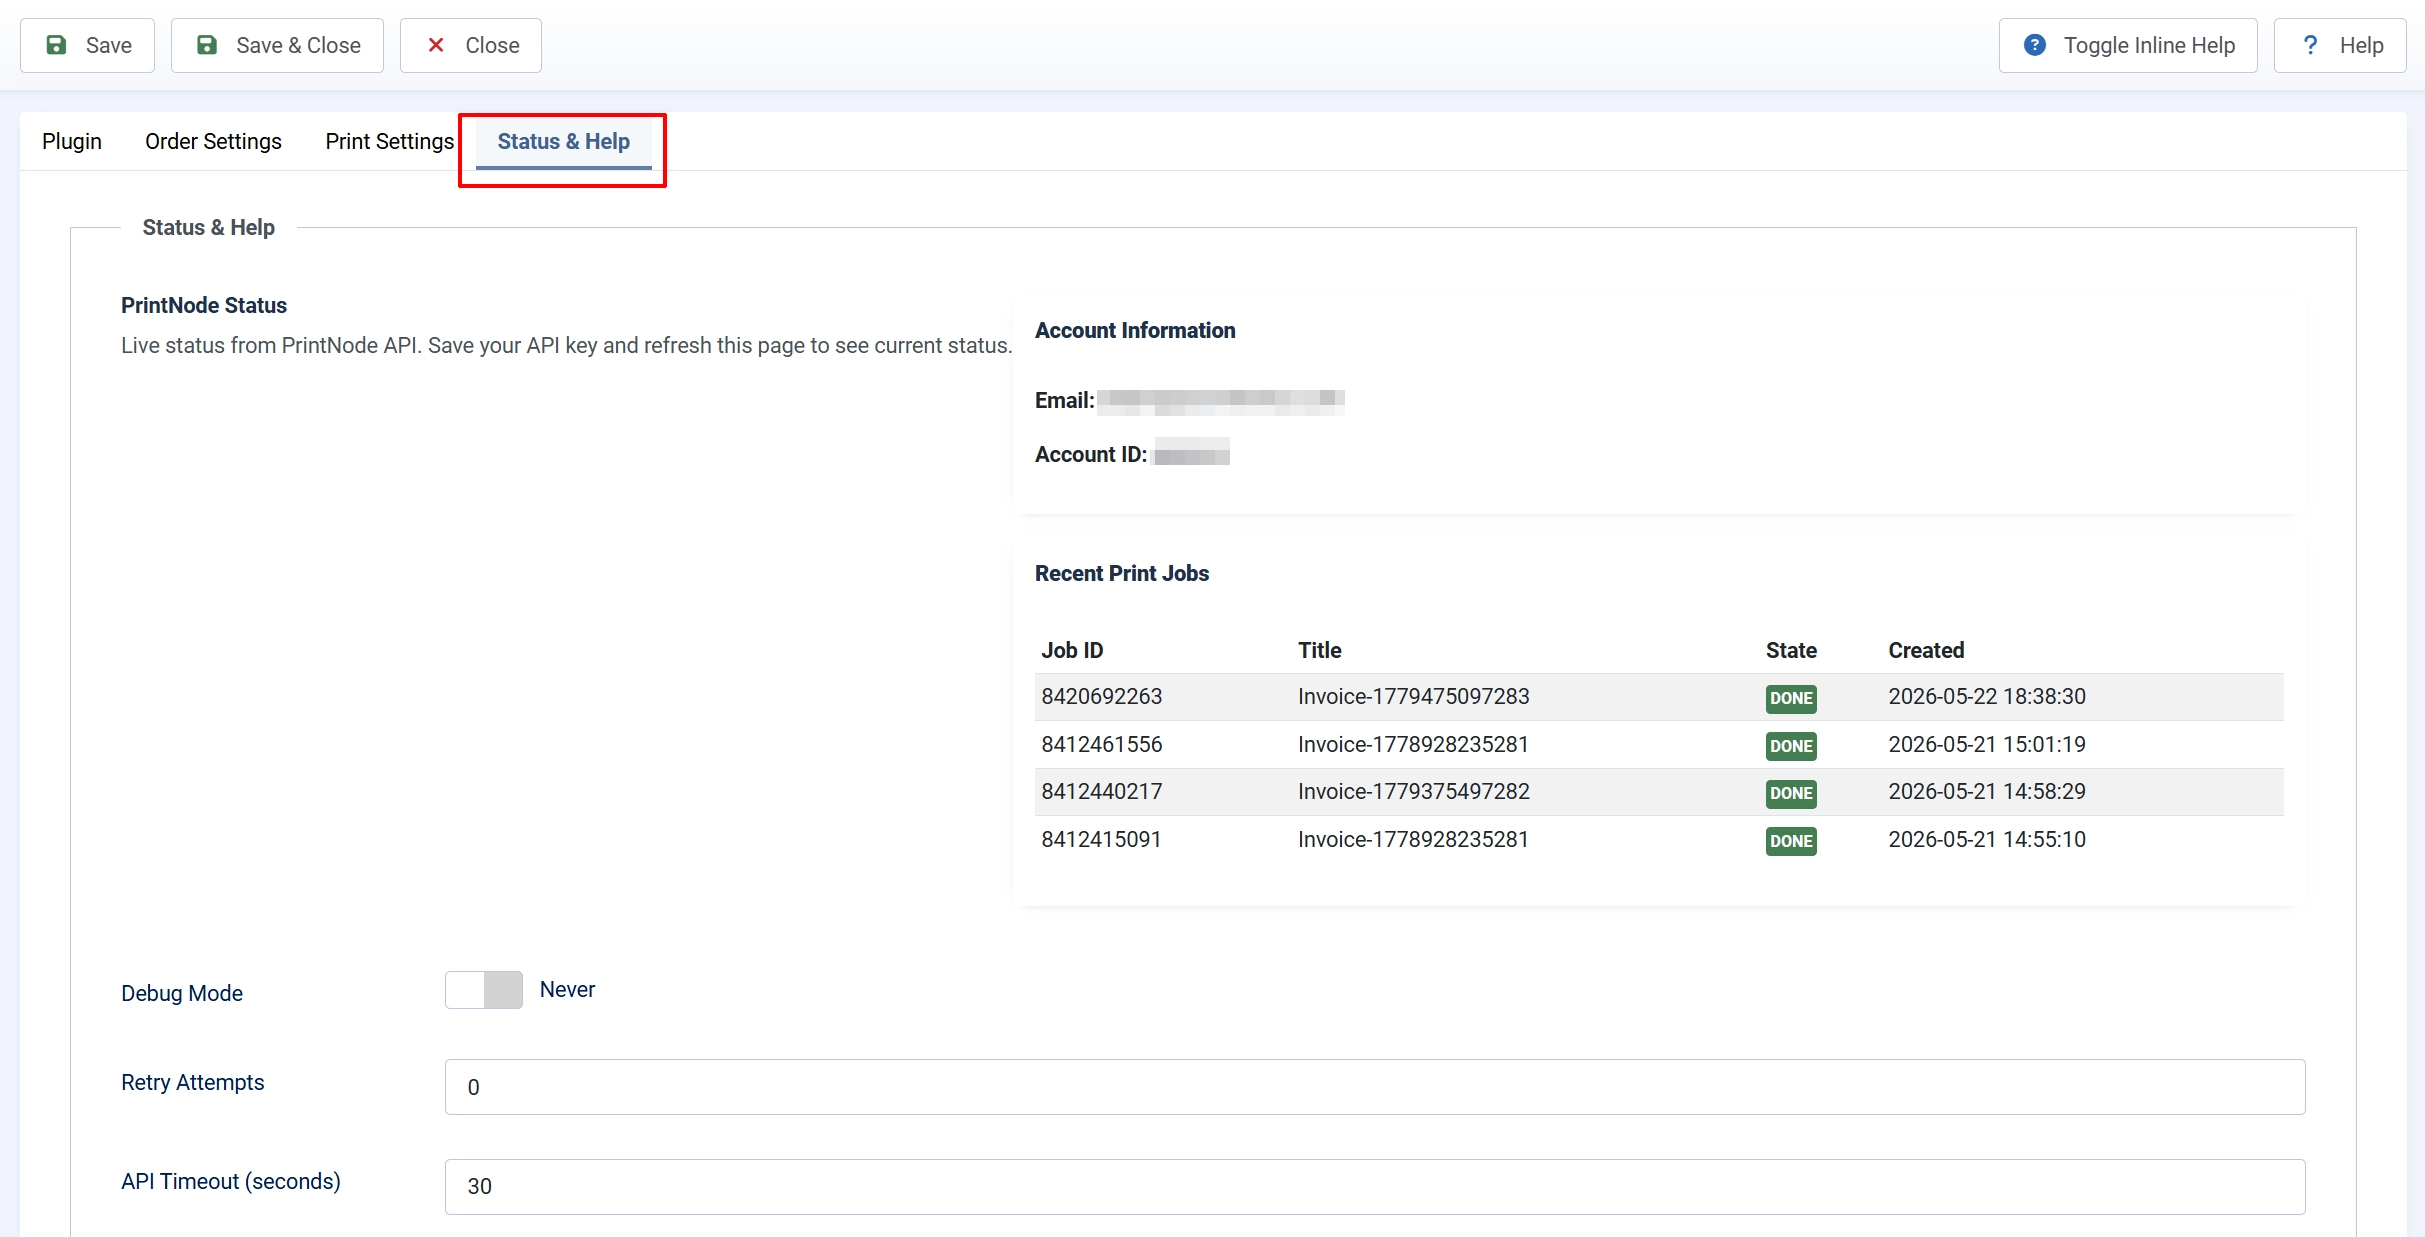Click the Retry Attempts input field
The width and height of the screenshot is (2425, 1237).
point(1375,1087)
